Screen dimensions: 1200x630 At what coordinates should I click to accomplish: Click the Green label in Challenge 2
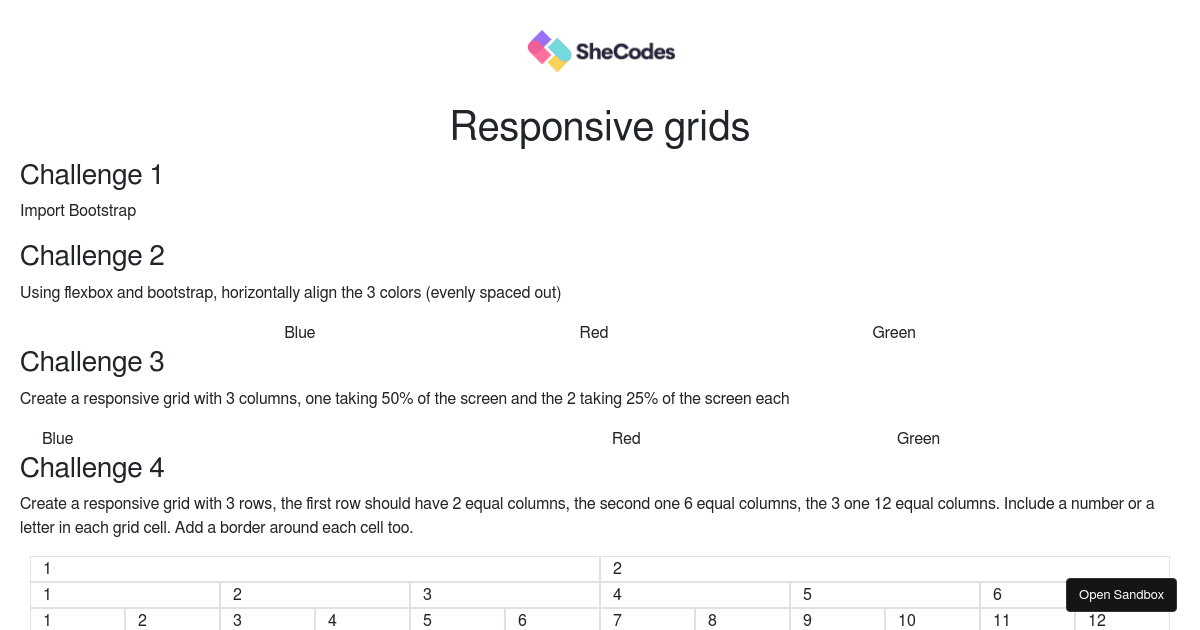pos(893,332)
